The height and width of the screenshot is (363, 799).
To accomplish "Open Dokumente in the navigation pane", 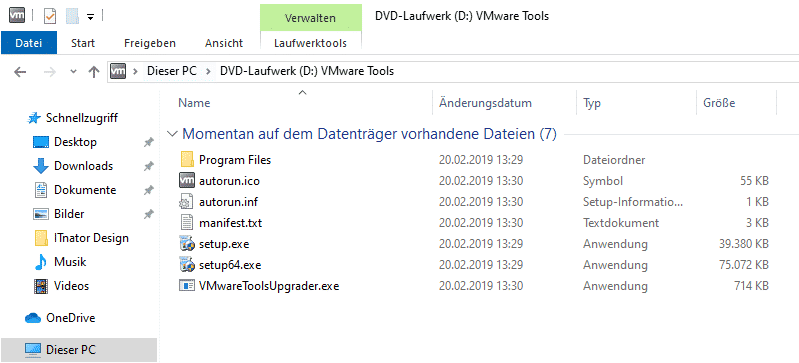I will pyautogui.click(x=85, y=190).
